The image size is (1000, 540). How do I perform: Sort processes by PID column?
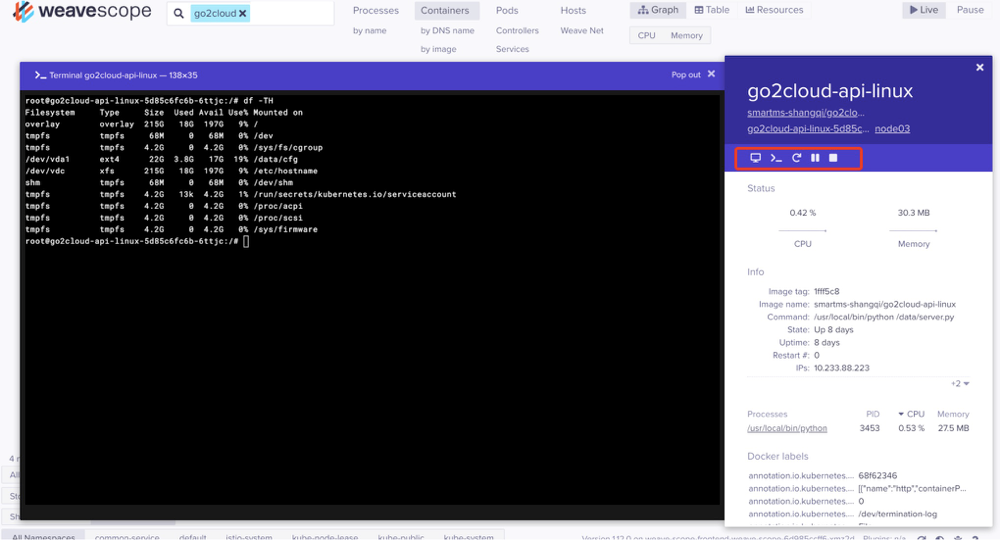pos(872,414)
